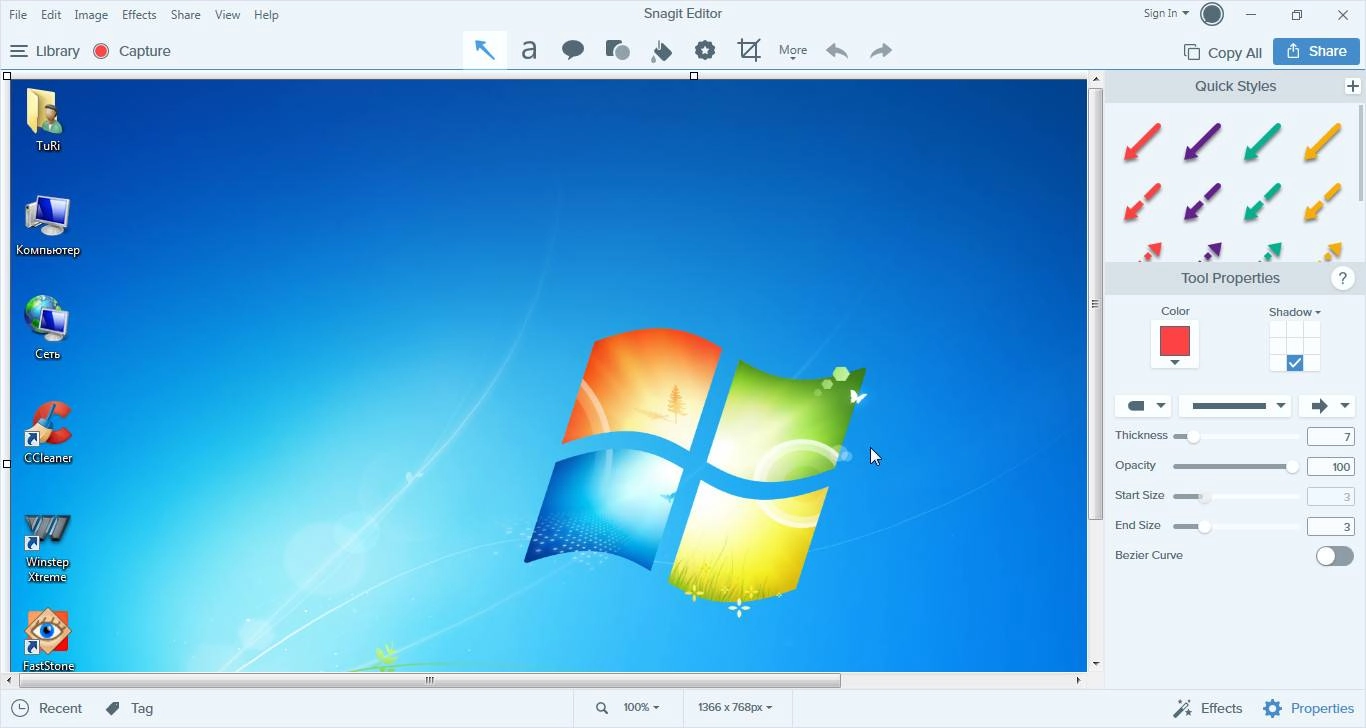Image resolution: width=1366 pixels, height=728 pixels.
Task: Click the FastStone desktop icon
Action: (x=48, y=640)
